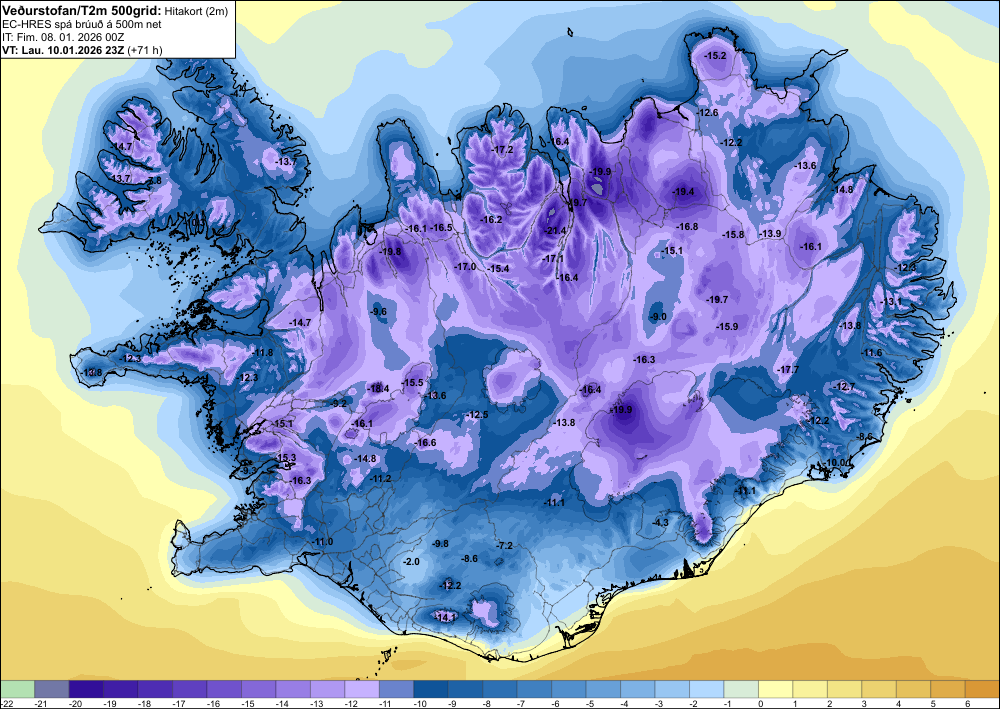Select the -16.5 temperature label
The width and height of the screenshot is (1000, 709).
click(x=441, y=228)
